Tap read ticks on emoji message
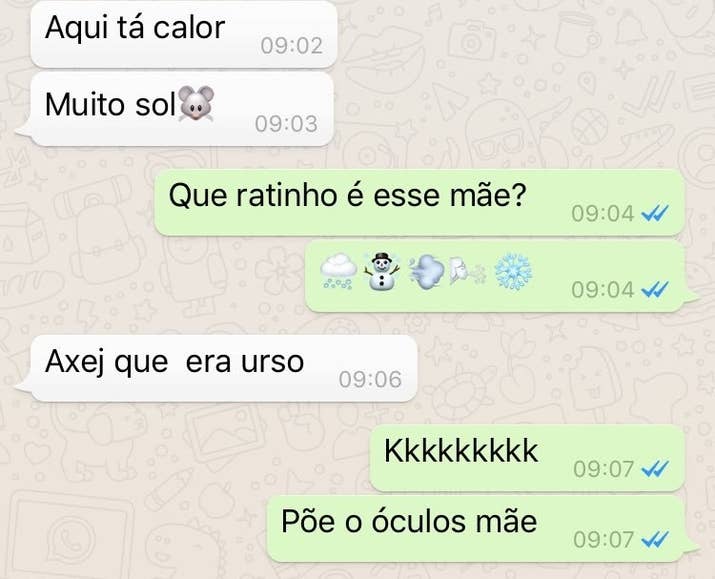715x579 pixels. click(x=655, y=289)
